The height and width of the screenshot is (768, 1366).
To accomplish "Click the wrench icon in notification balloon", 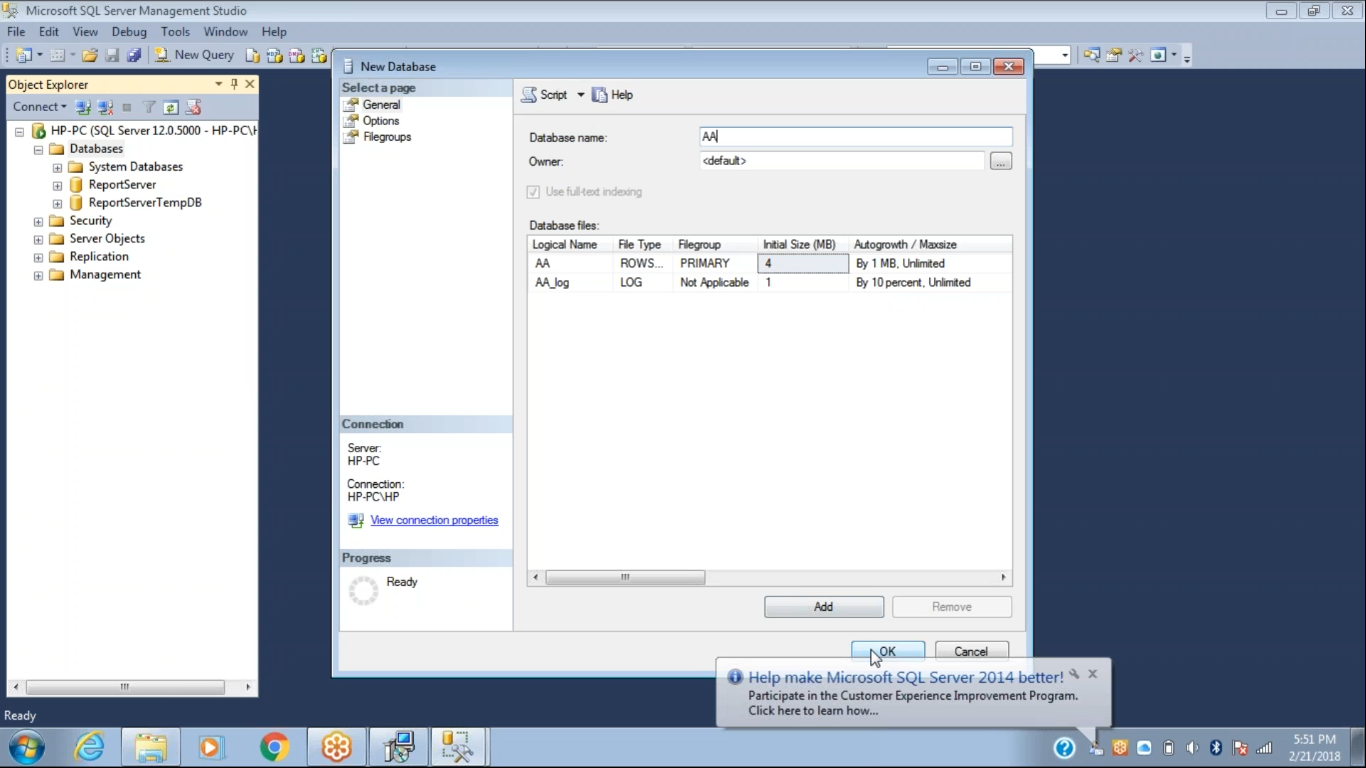I will (1074, 674).
